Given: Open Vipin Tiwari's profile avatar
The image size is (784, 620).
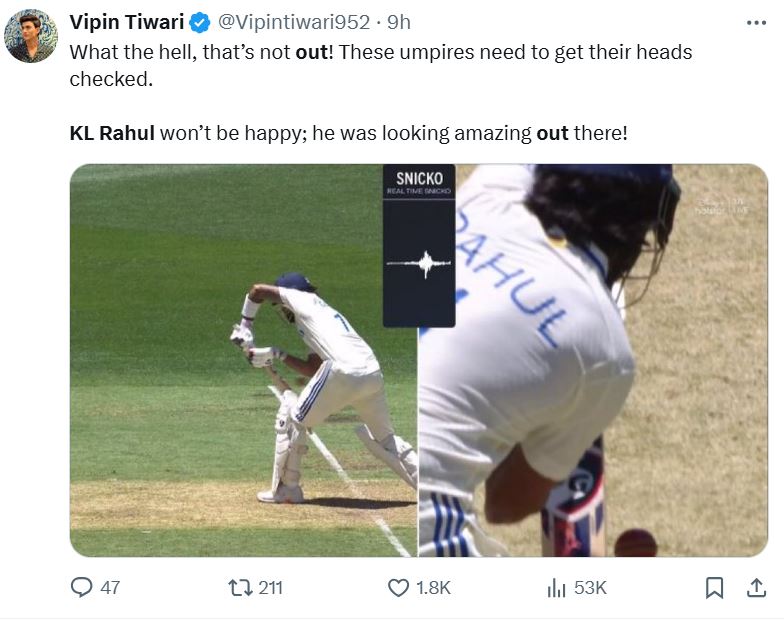Looking at the screenshot, I should pos(31,36).
